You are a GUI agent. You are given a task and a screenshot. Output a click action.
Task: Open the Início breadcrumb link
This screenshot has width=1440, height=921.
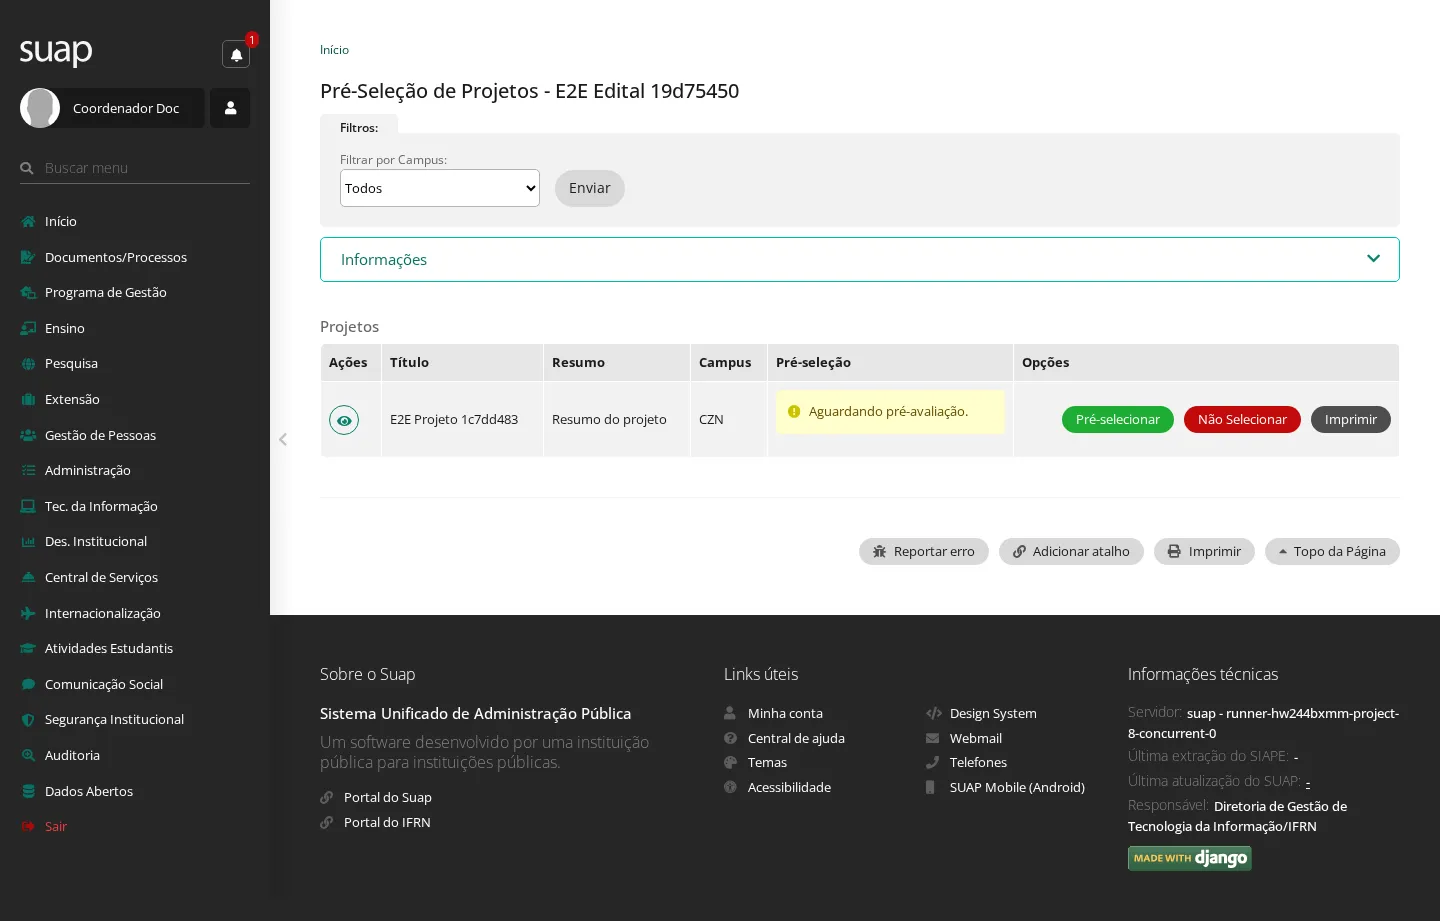334,50
